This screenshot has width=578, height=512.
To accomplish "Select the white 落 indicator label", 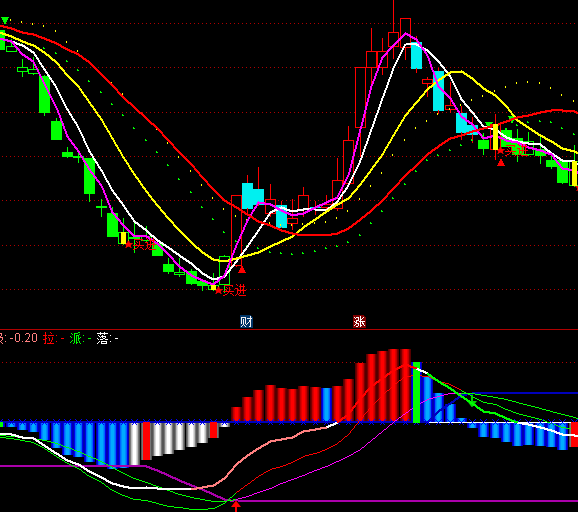I will [x=103, y=338].
